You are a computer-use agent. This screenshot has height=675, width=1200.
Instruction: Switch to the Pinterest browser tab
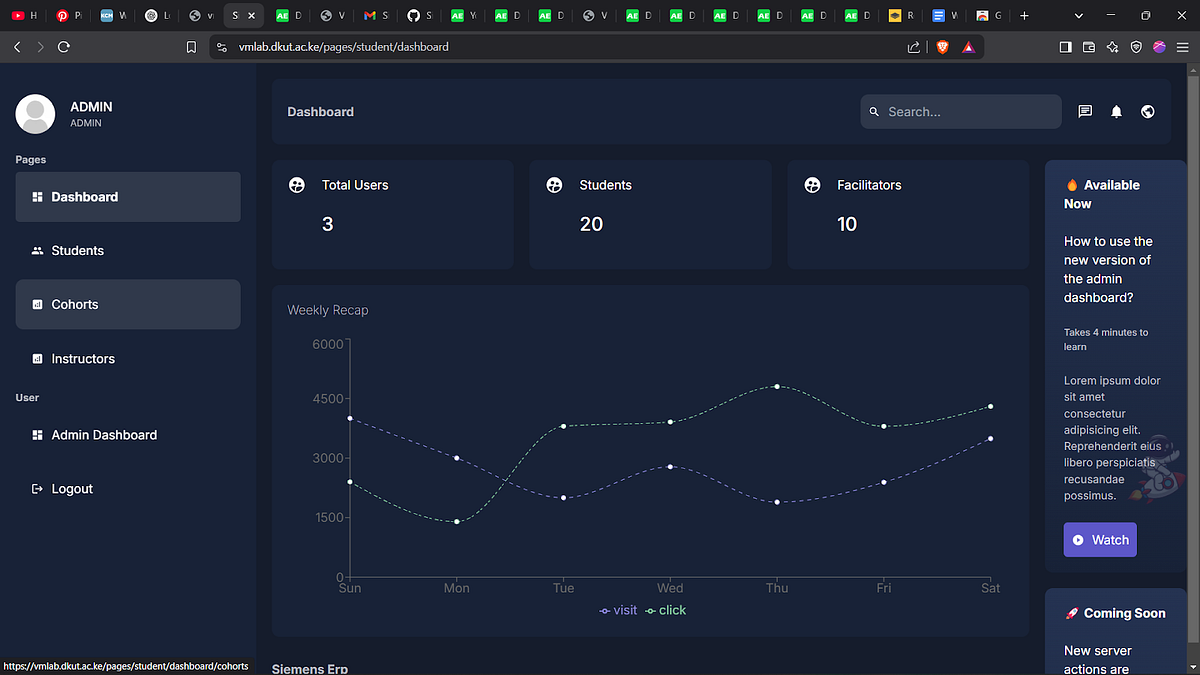(69, 16)
